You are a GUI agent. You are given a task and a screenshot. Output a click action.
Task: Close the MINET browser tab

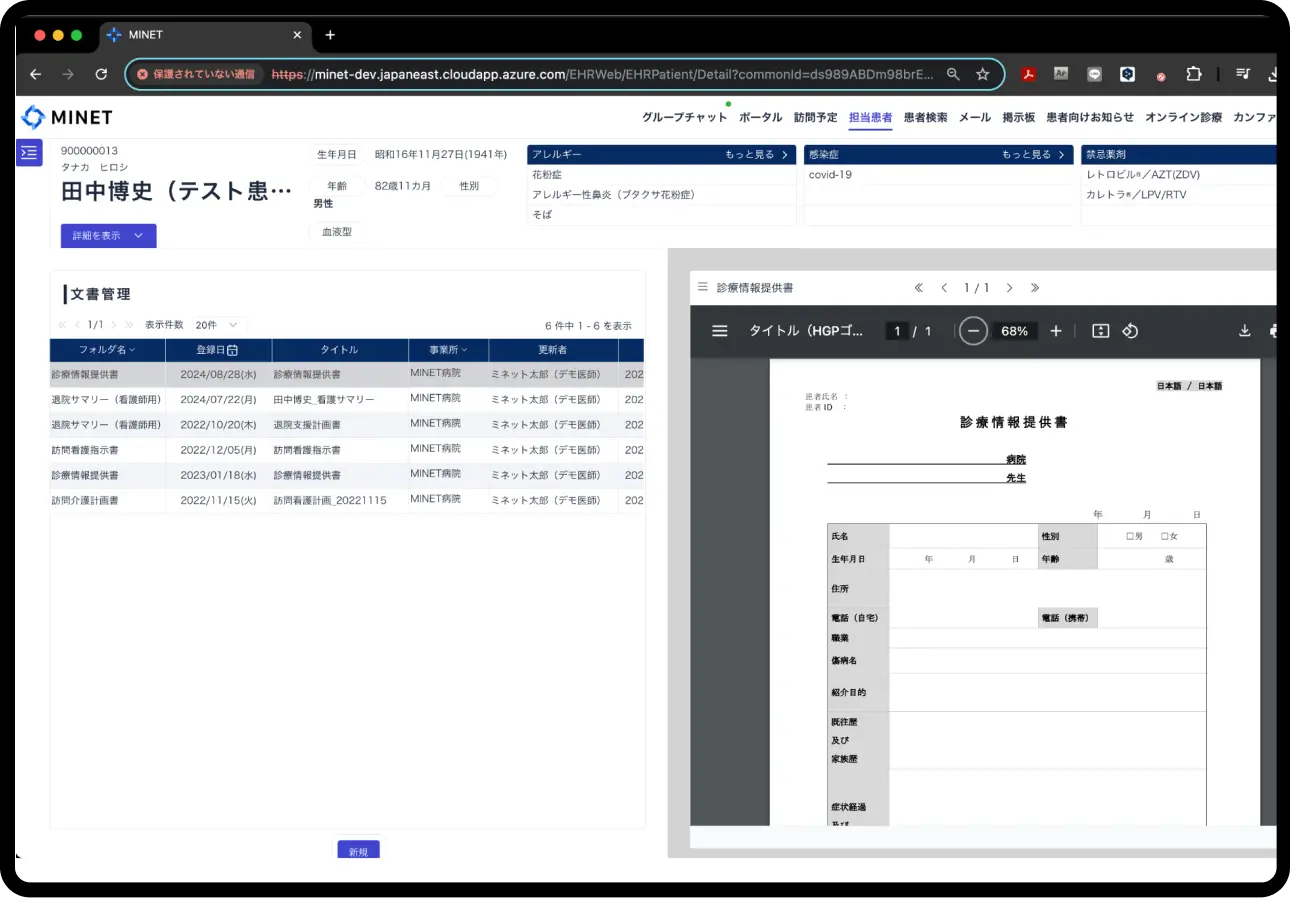tap(297, 35)
